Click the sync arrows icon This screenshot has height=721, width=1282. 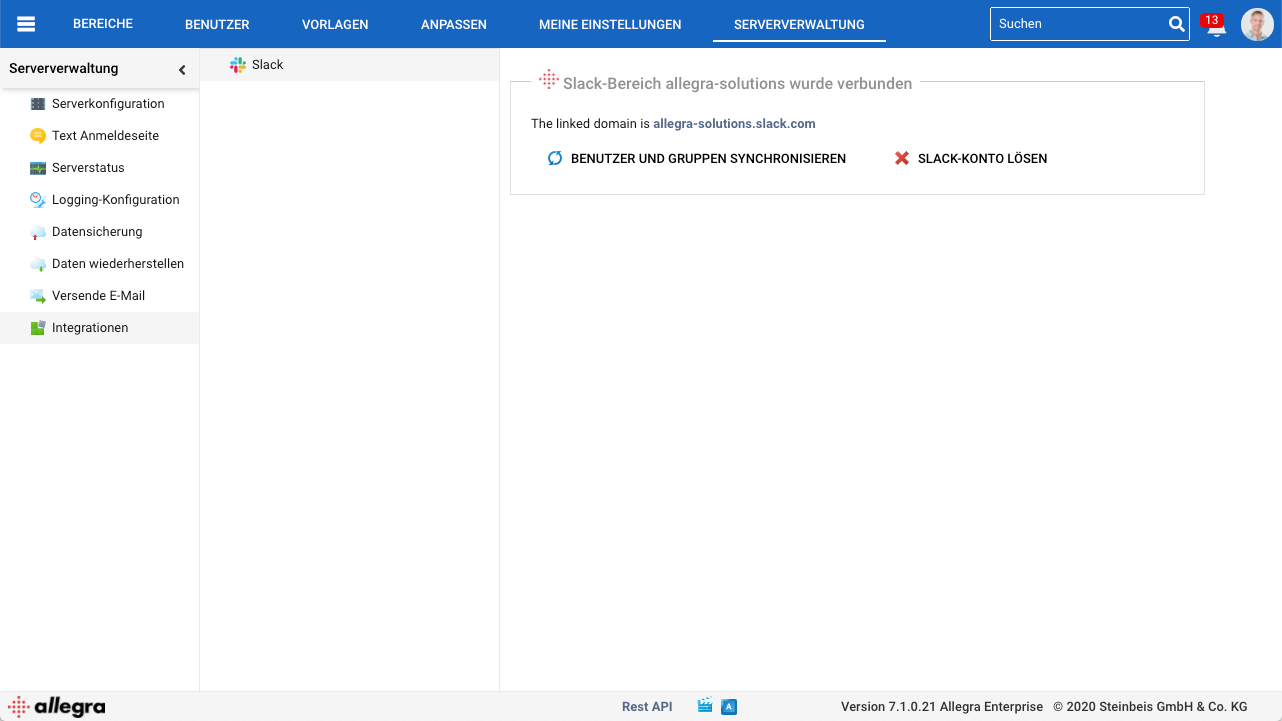[x=555, y=158]
